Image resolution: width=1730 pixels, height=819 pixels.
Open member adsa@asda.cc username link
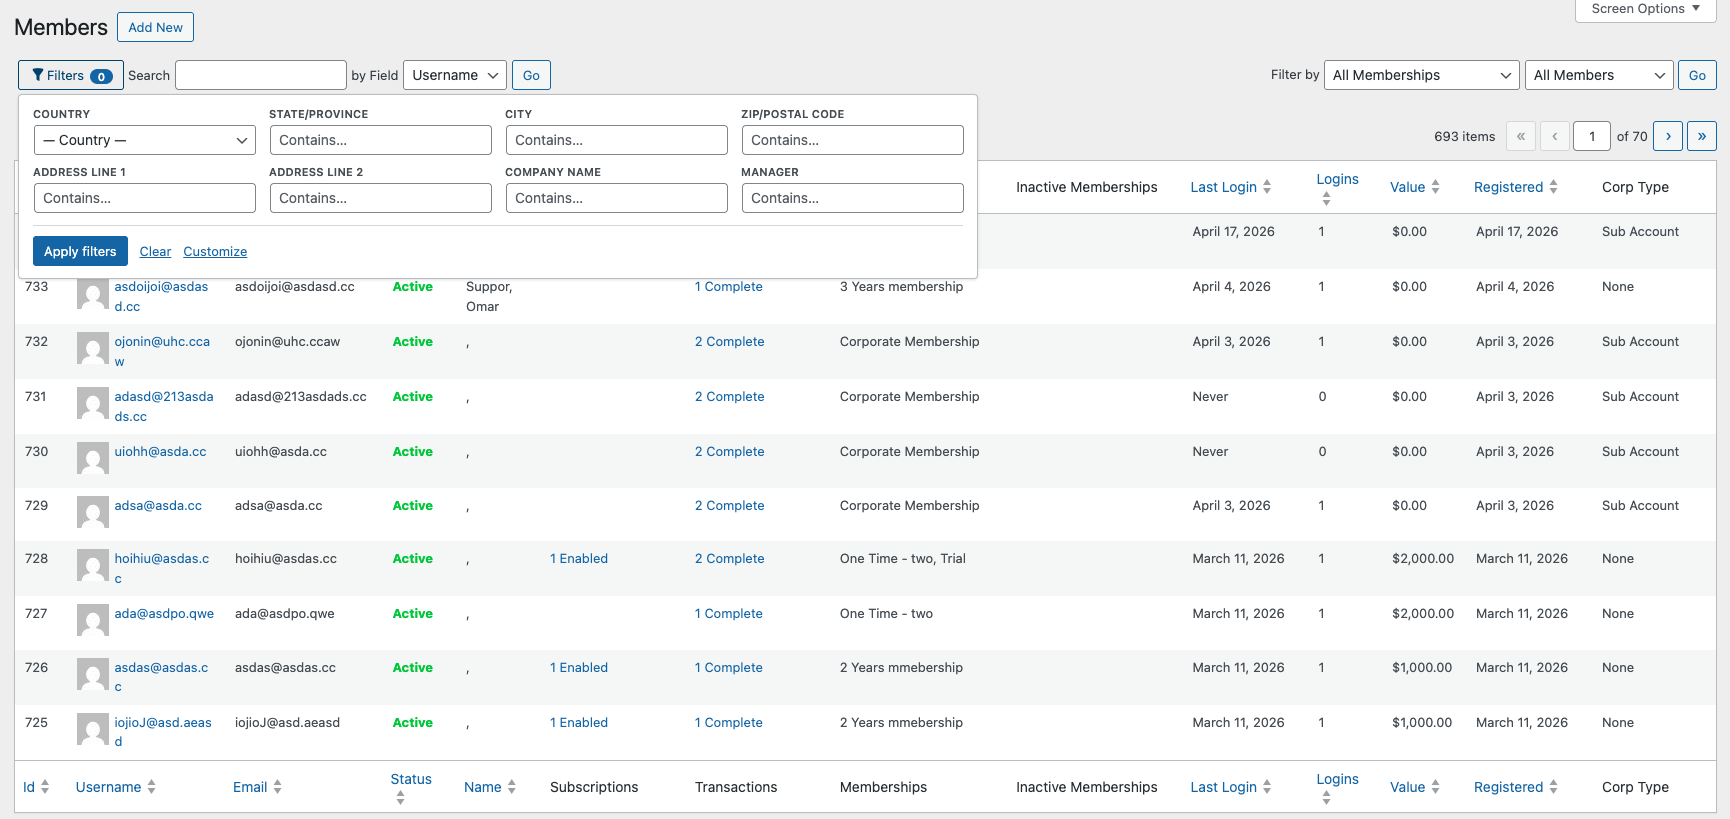pos(158,505)
